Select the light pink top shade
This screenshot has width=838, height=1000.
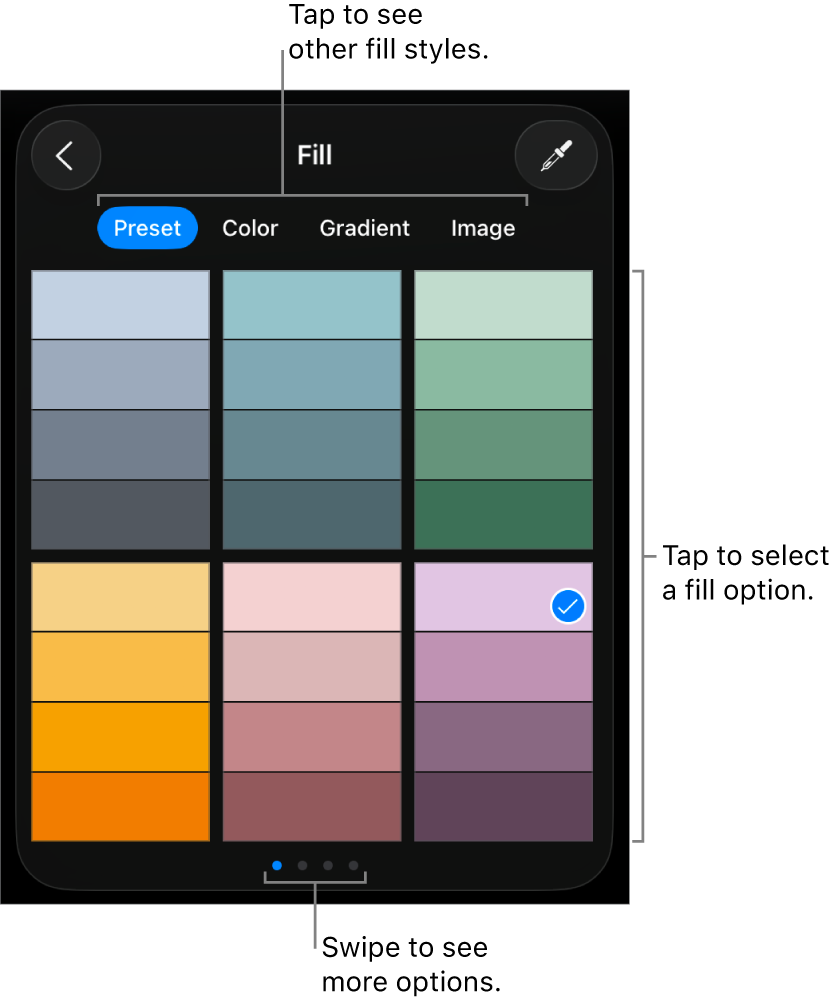(x=311, y=597)
